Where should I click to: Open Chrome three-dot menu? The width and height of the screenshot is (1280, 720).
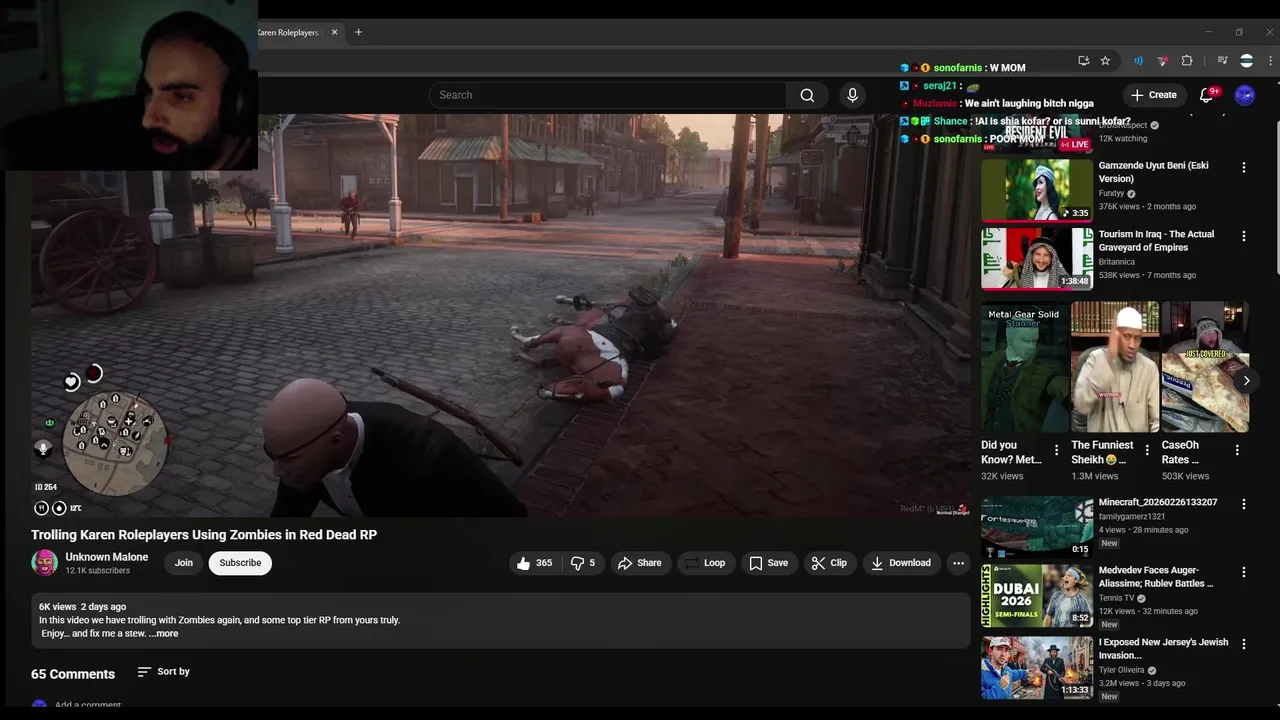1271,61
